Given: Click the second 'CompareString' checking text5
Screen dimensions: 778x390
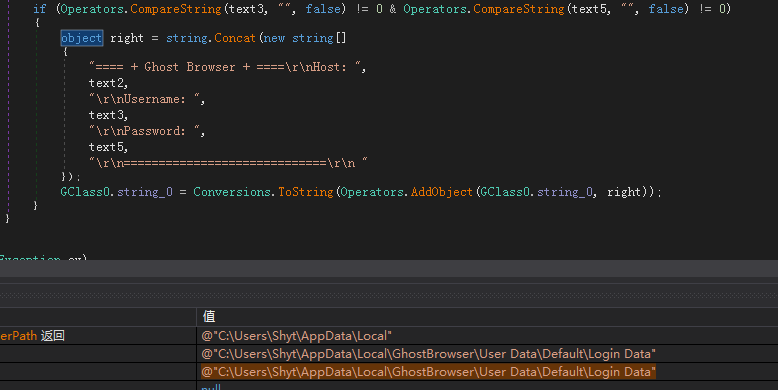Looking at the screenshot, I should [x=519, y=9].
